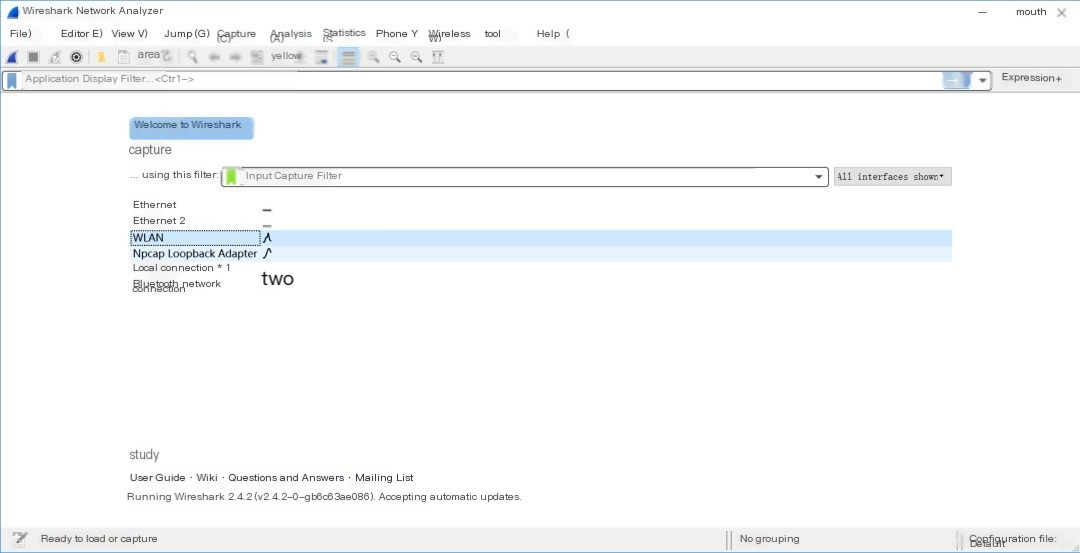
Task: Click the Welcome to Wireshark banner
Action: point(191,127)
